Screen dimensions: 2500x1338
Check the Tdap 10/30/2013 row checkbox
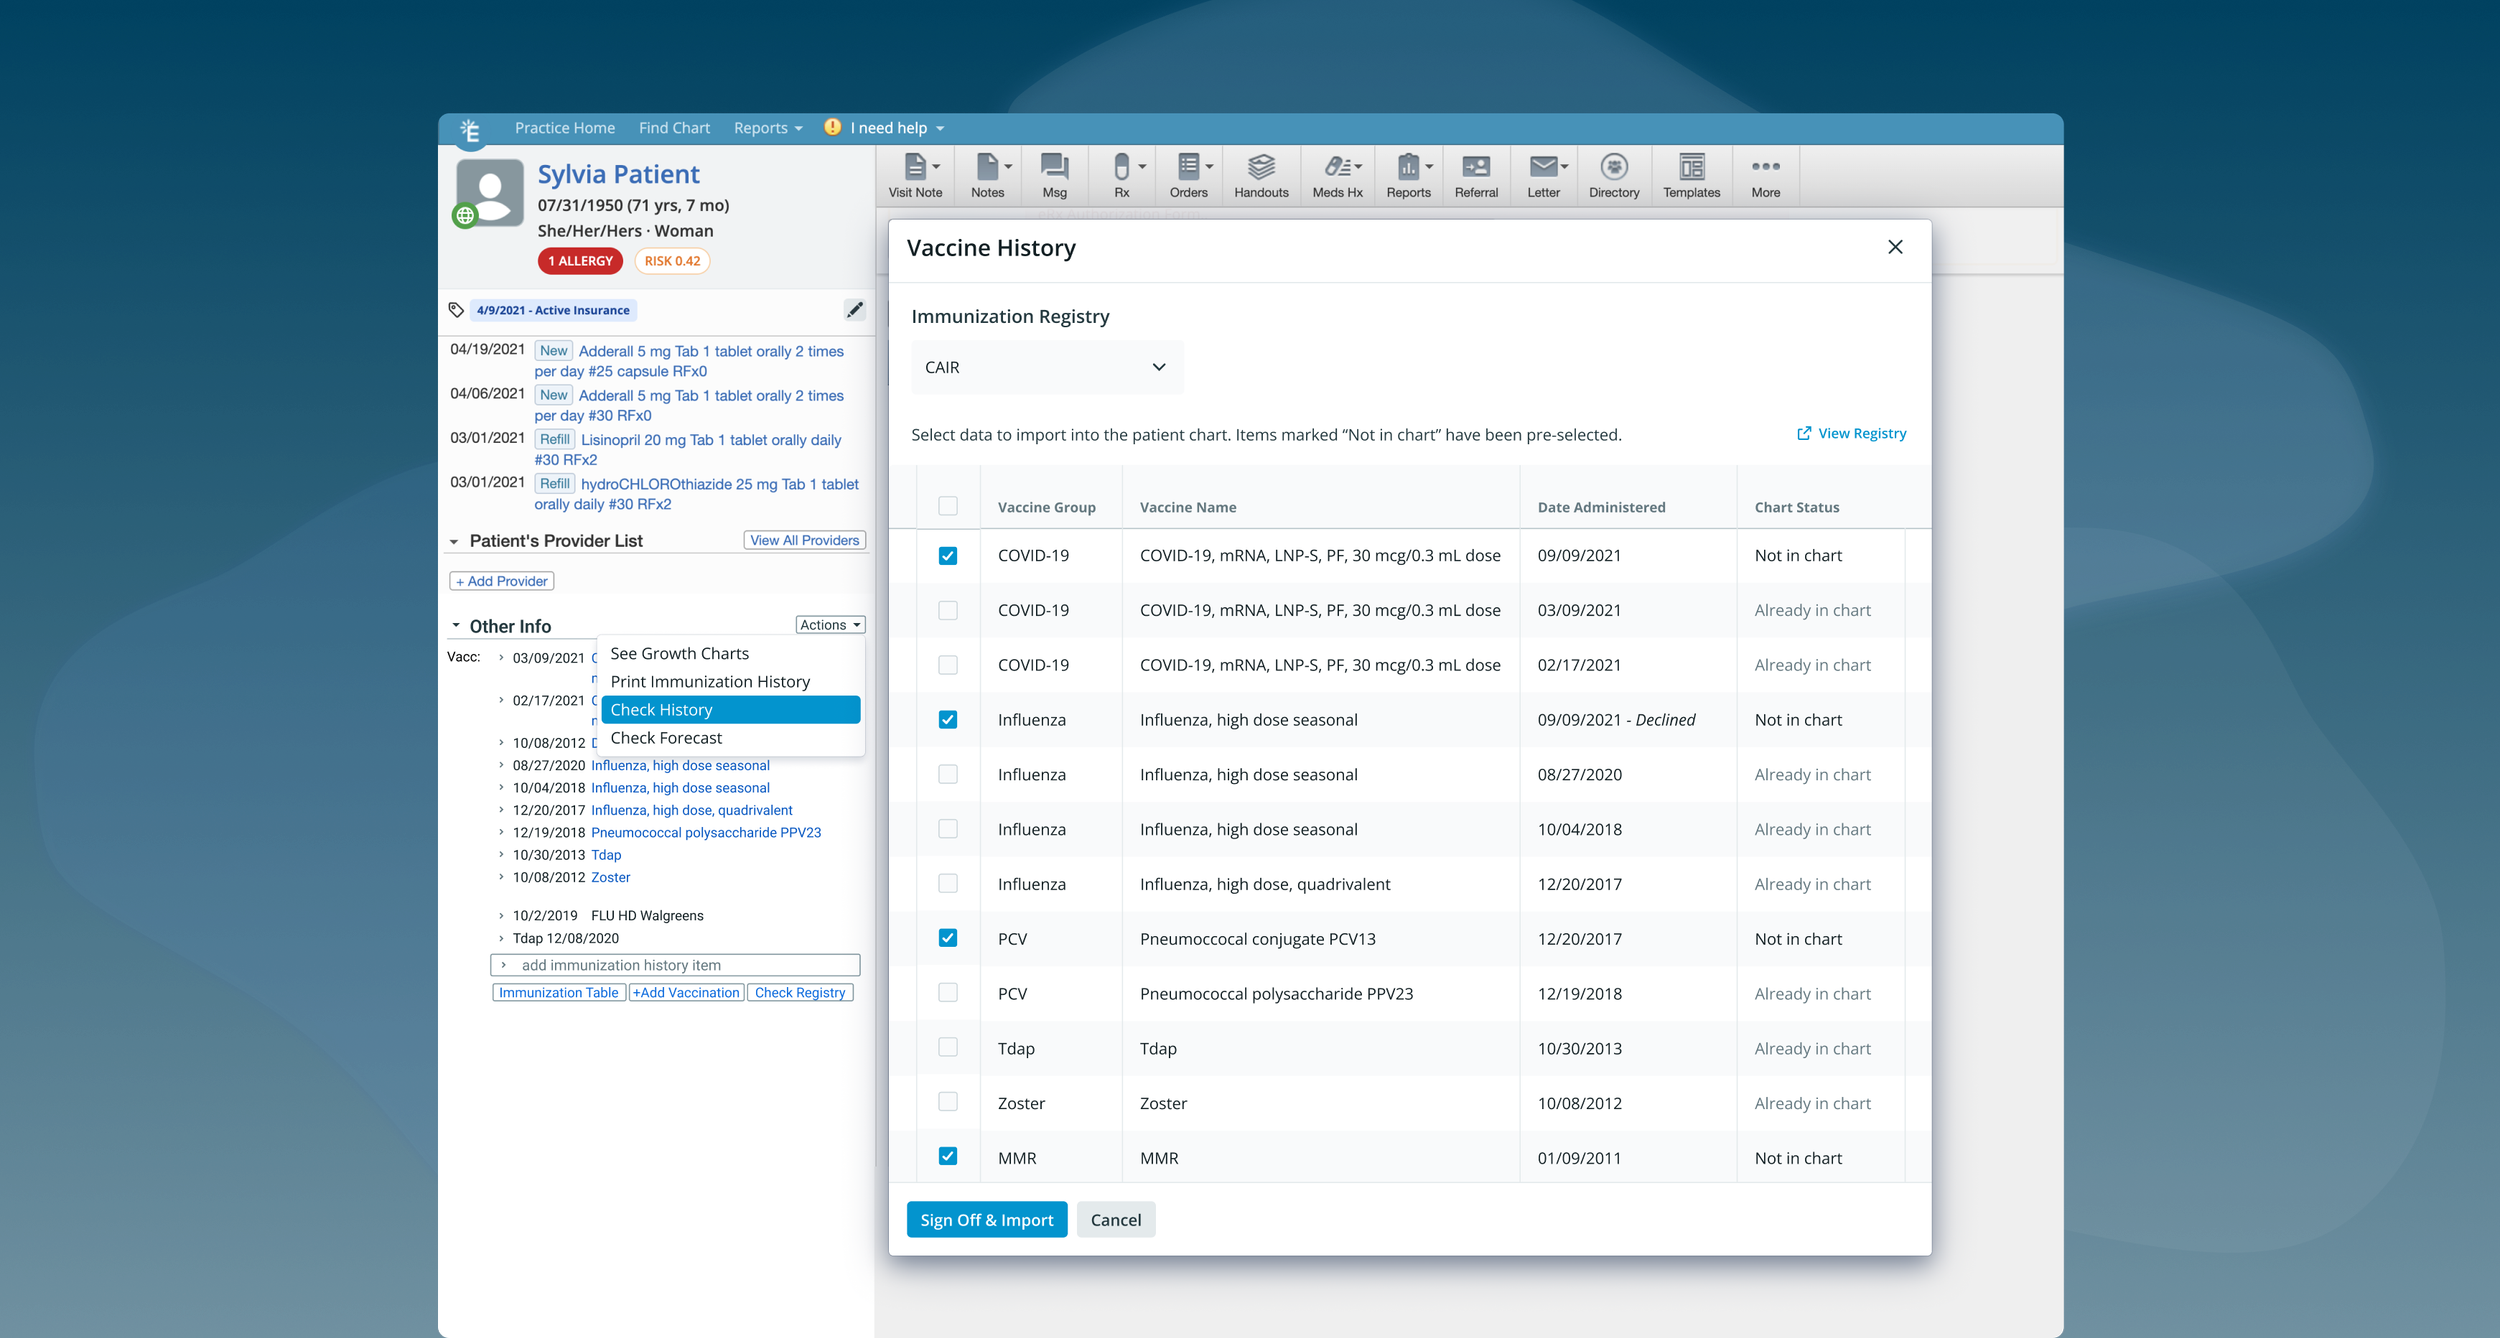click(x=948, y=1047)
